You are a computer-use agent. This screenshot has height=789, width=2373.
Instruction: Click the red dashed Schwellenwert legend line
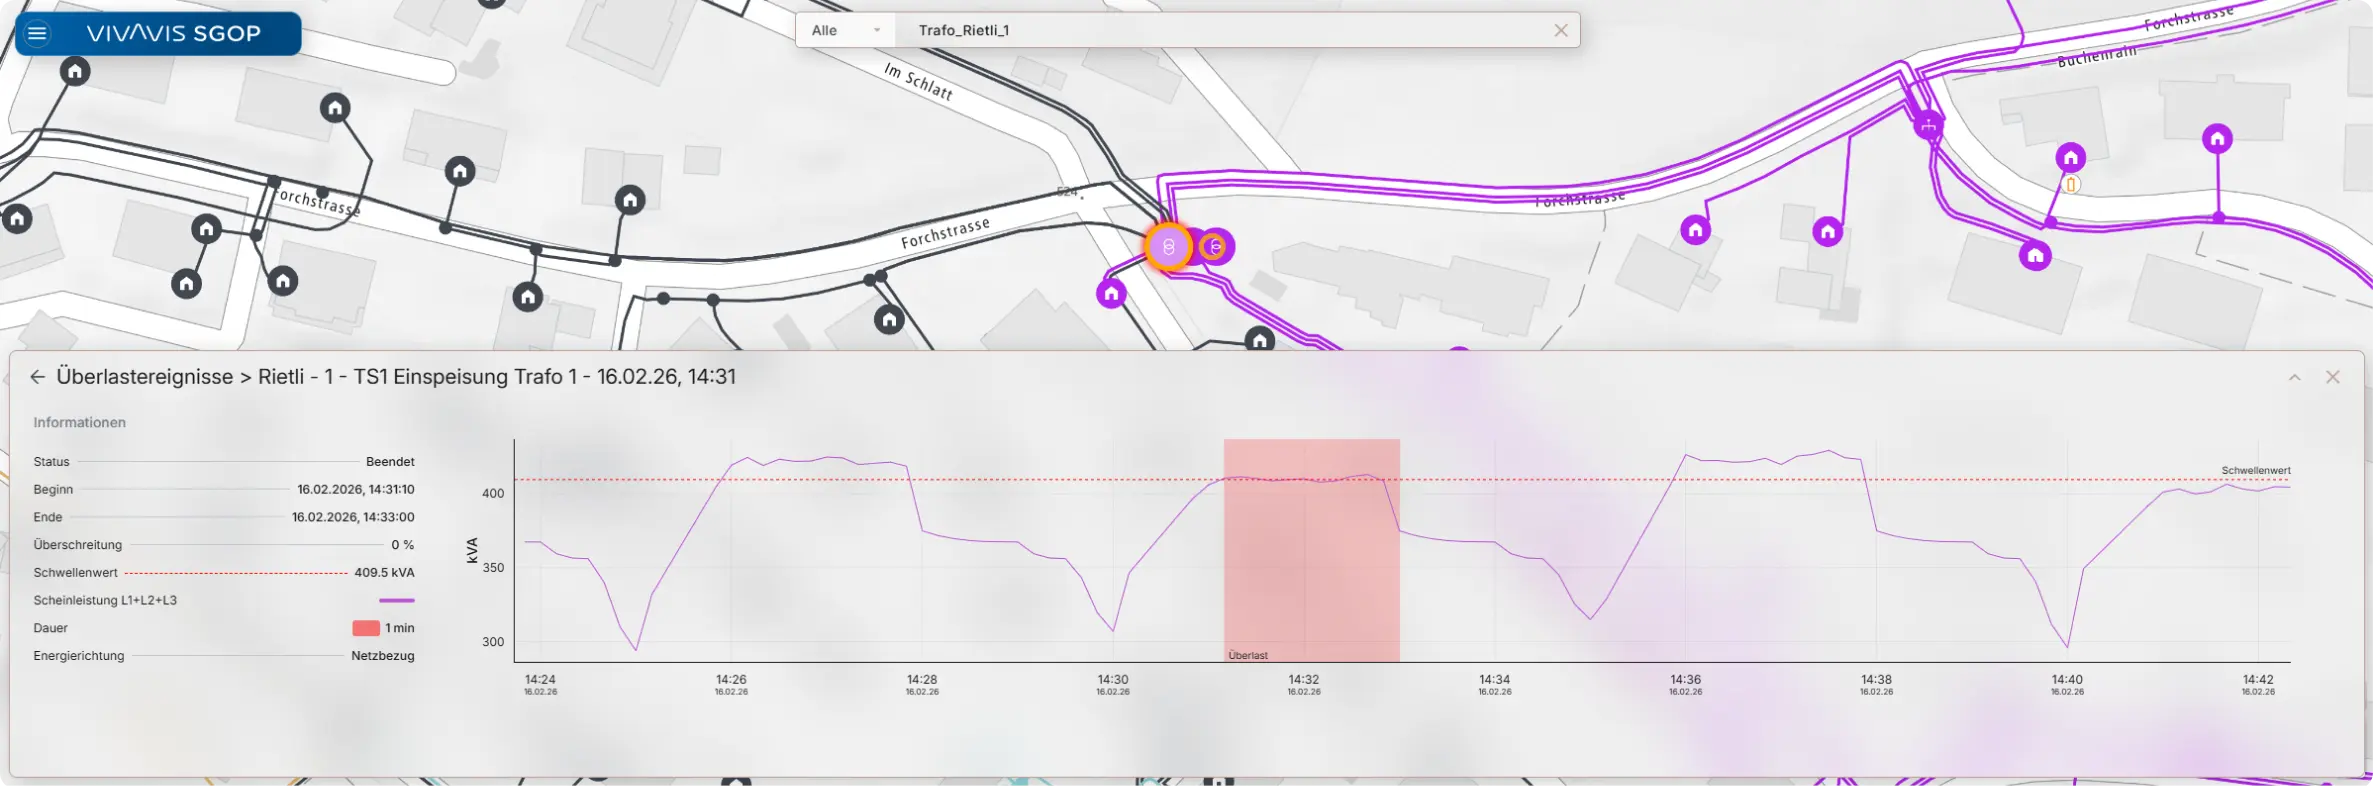(236, 573)
